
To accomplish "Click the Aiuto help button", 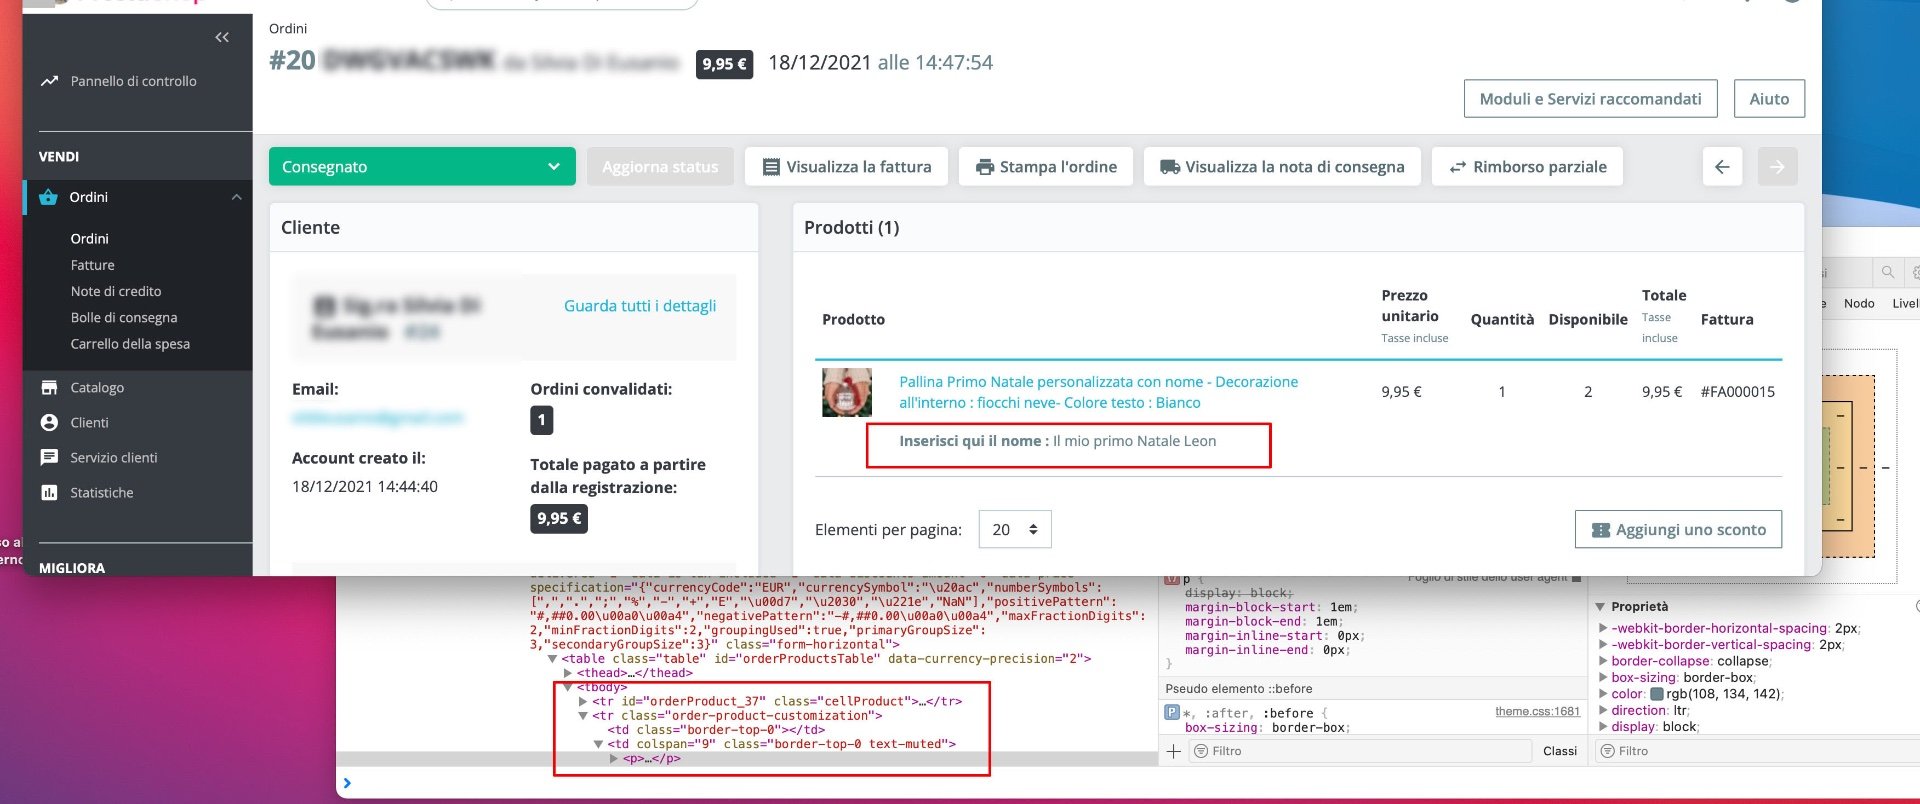I will tap(1769, 98).
